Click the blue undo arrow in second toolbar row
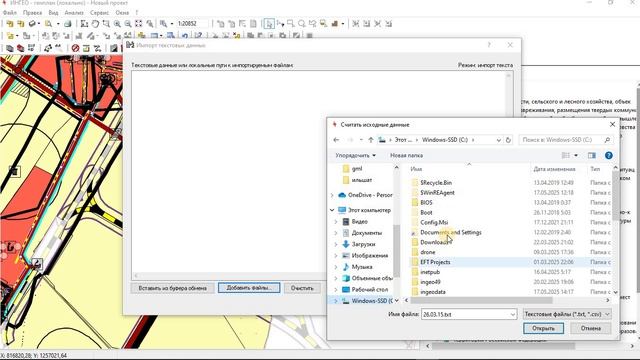Image resolution: width=640 pixels, height=360 pixels. [185, 36]
